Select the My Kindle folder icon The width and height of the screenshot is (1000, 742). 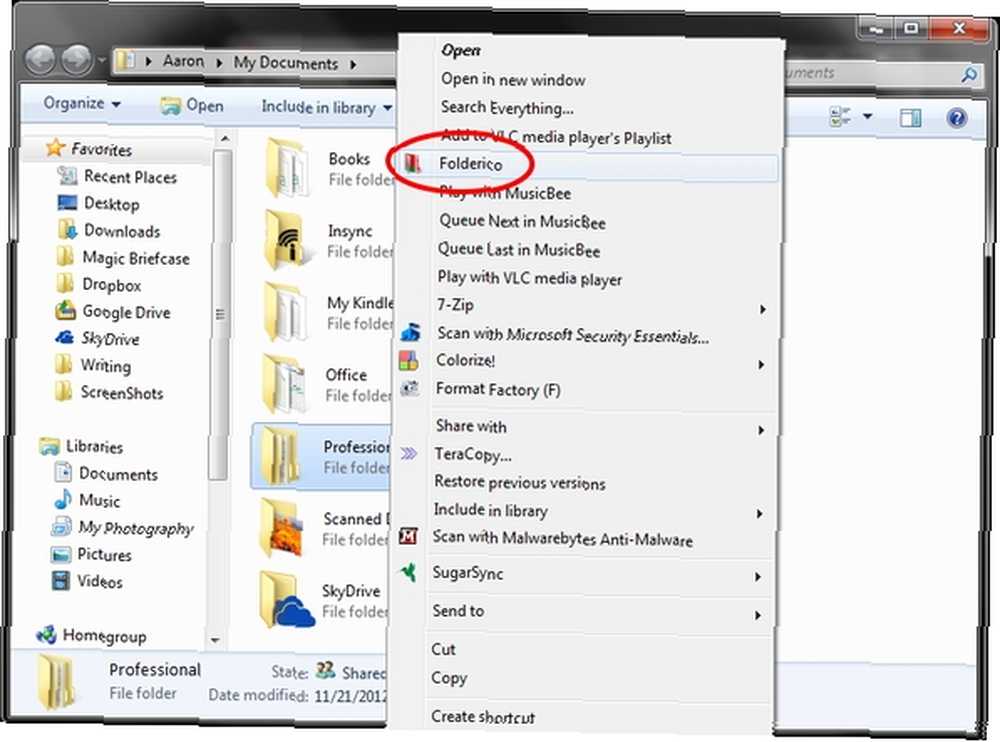285,312
